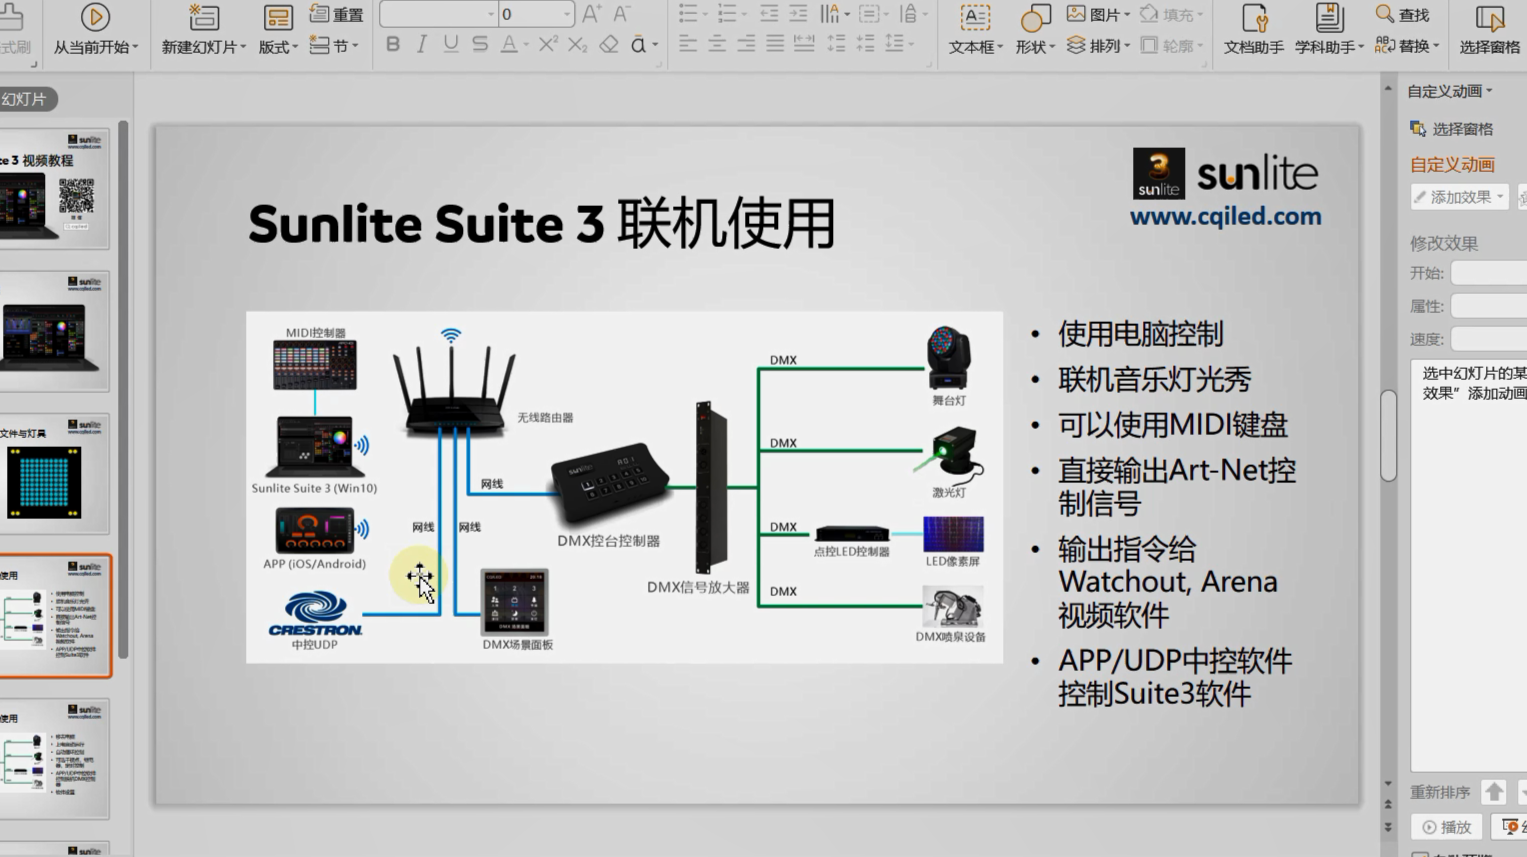Open the slide Layout (版式) icon
1527x857 pixels.
coord(278,17)
